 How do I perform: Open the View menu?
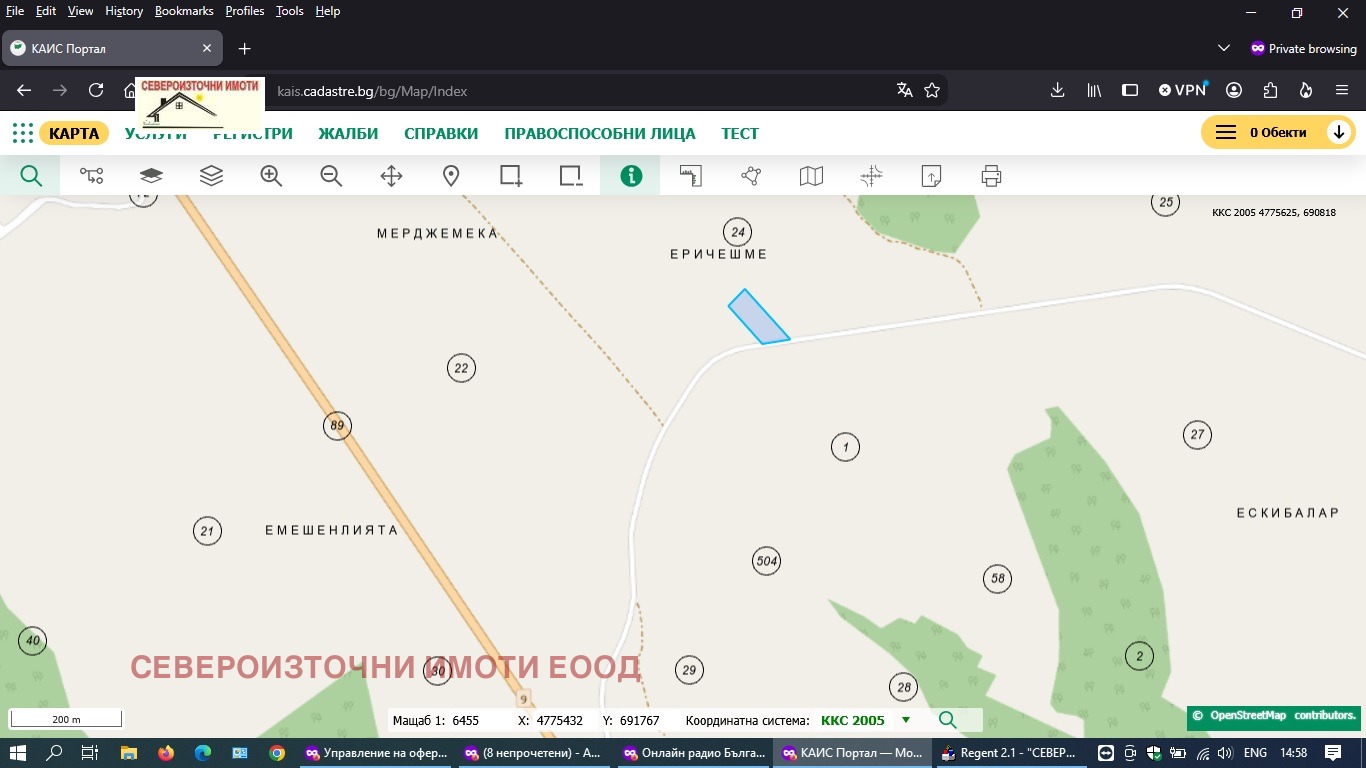pyautogui.click(x=81, y=11)
